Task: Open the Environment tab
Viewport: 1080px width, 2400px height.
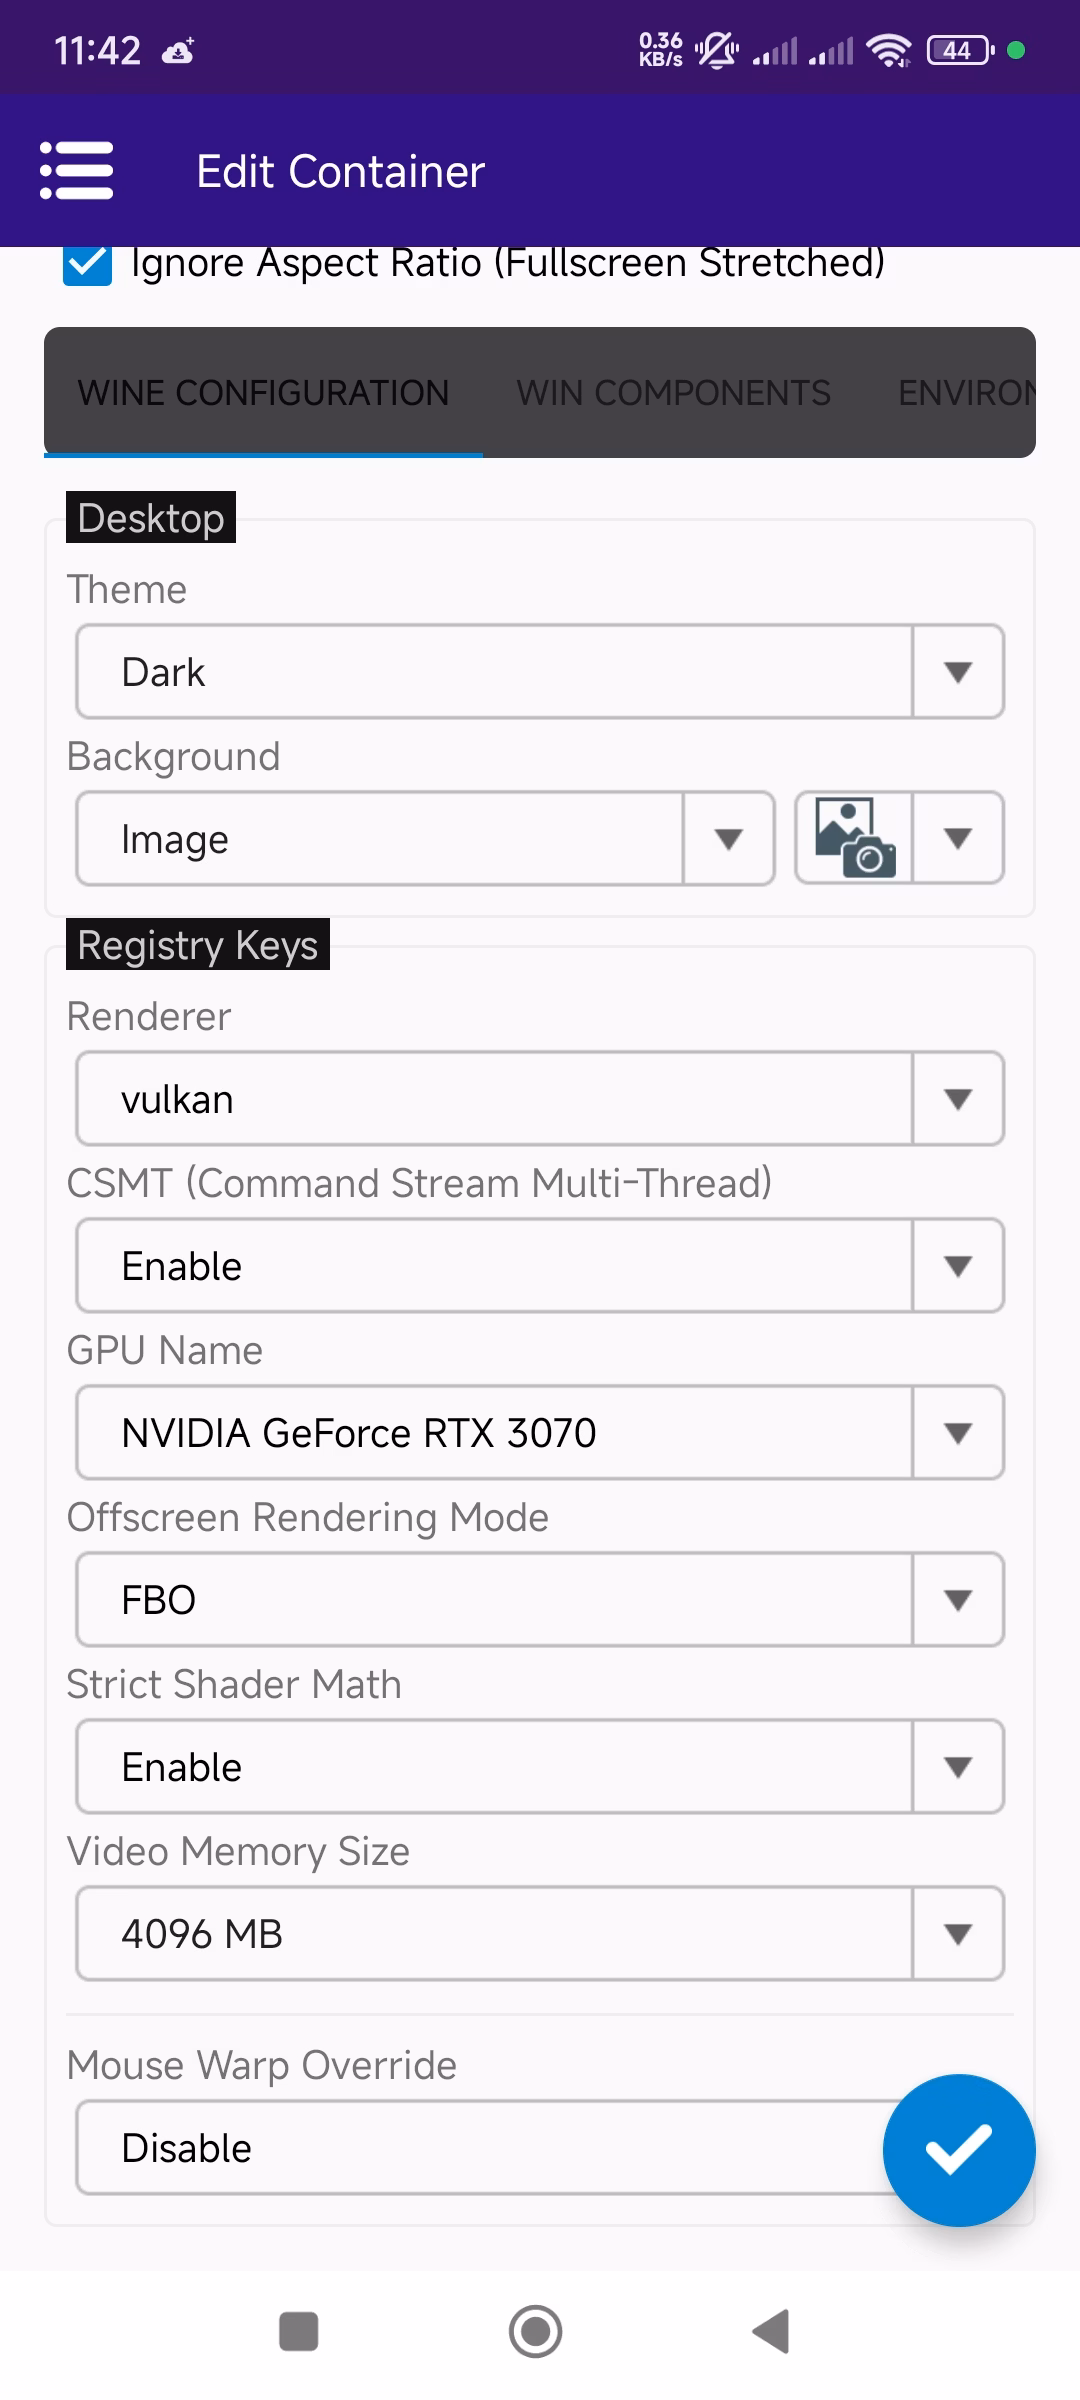Action: [x=965, y=393]
